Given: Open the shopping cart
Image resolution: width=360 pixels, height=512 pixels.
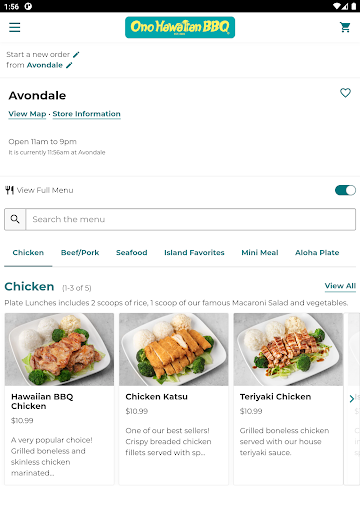Looking at the screenshot, I should pyautogui.click(x=345, y=27).
